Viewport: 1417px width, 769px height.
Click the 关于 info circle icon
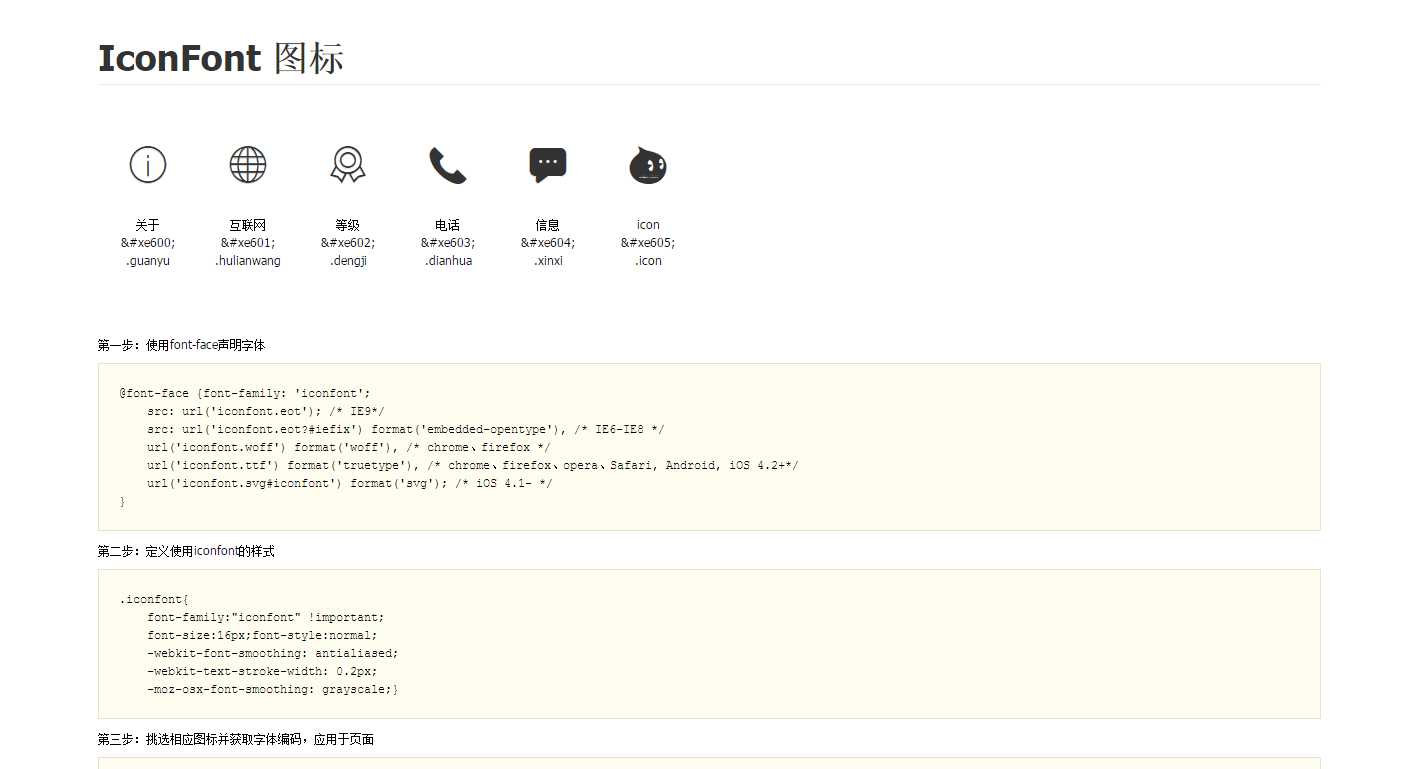click(x=148, y=165)
